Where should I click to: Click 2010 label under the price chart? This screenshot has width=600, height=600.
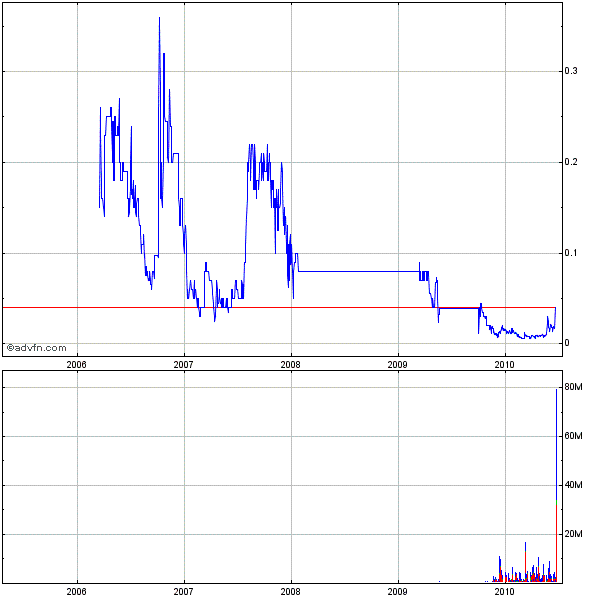pyautogui.click(x=505, y=365)
